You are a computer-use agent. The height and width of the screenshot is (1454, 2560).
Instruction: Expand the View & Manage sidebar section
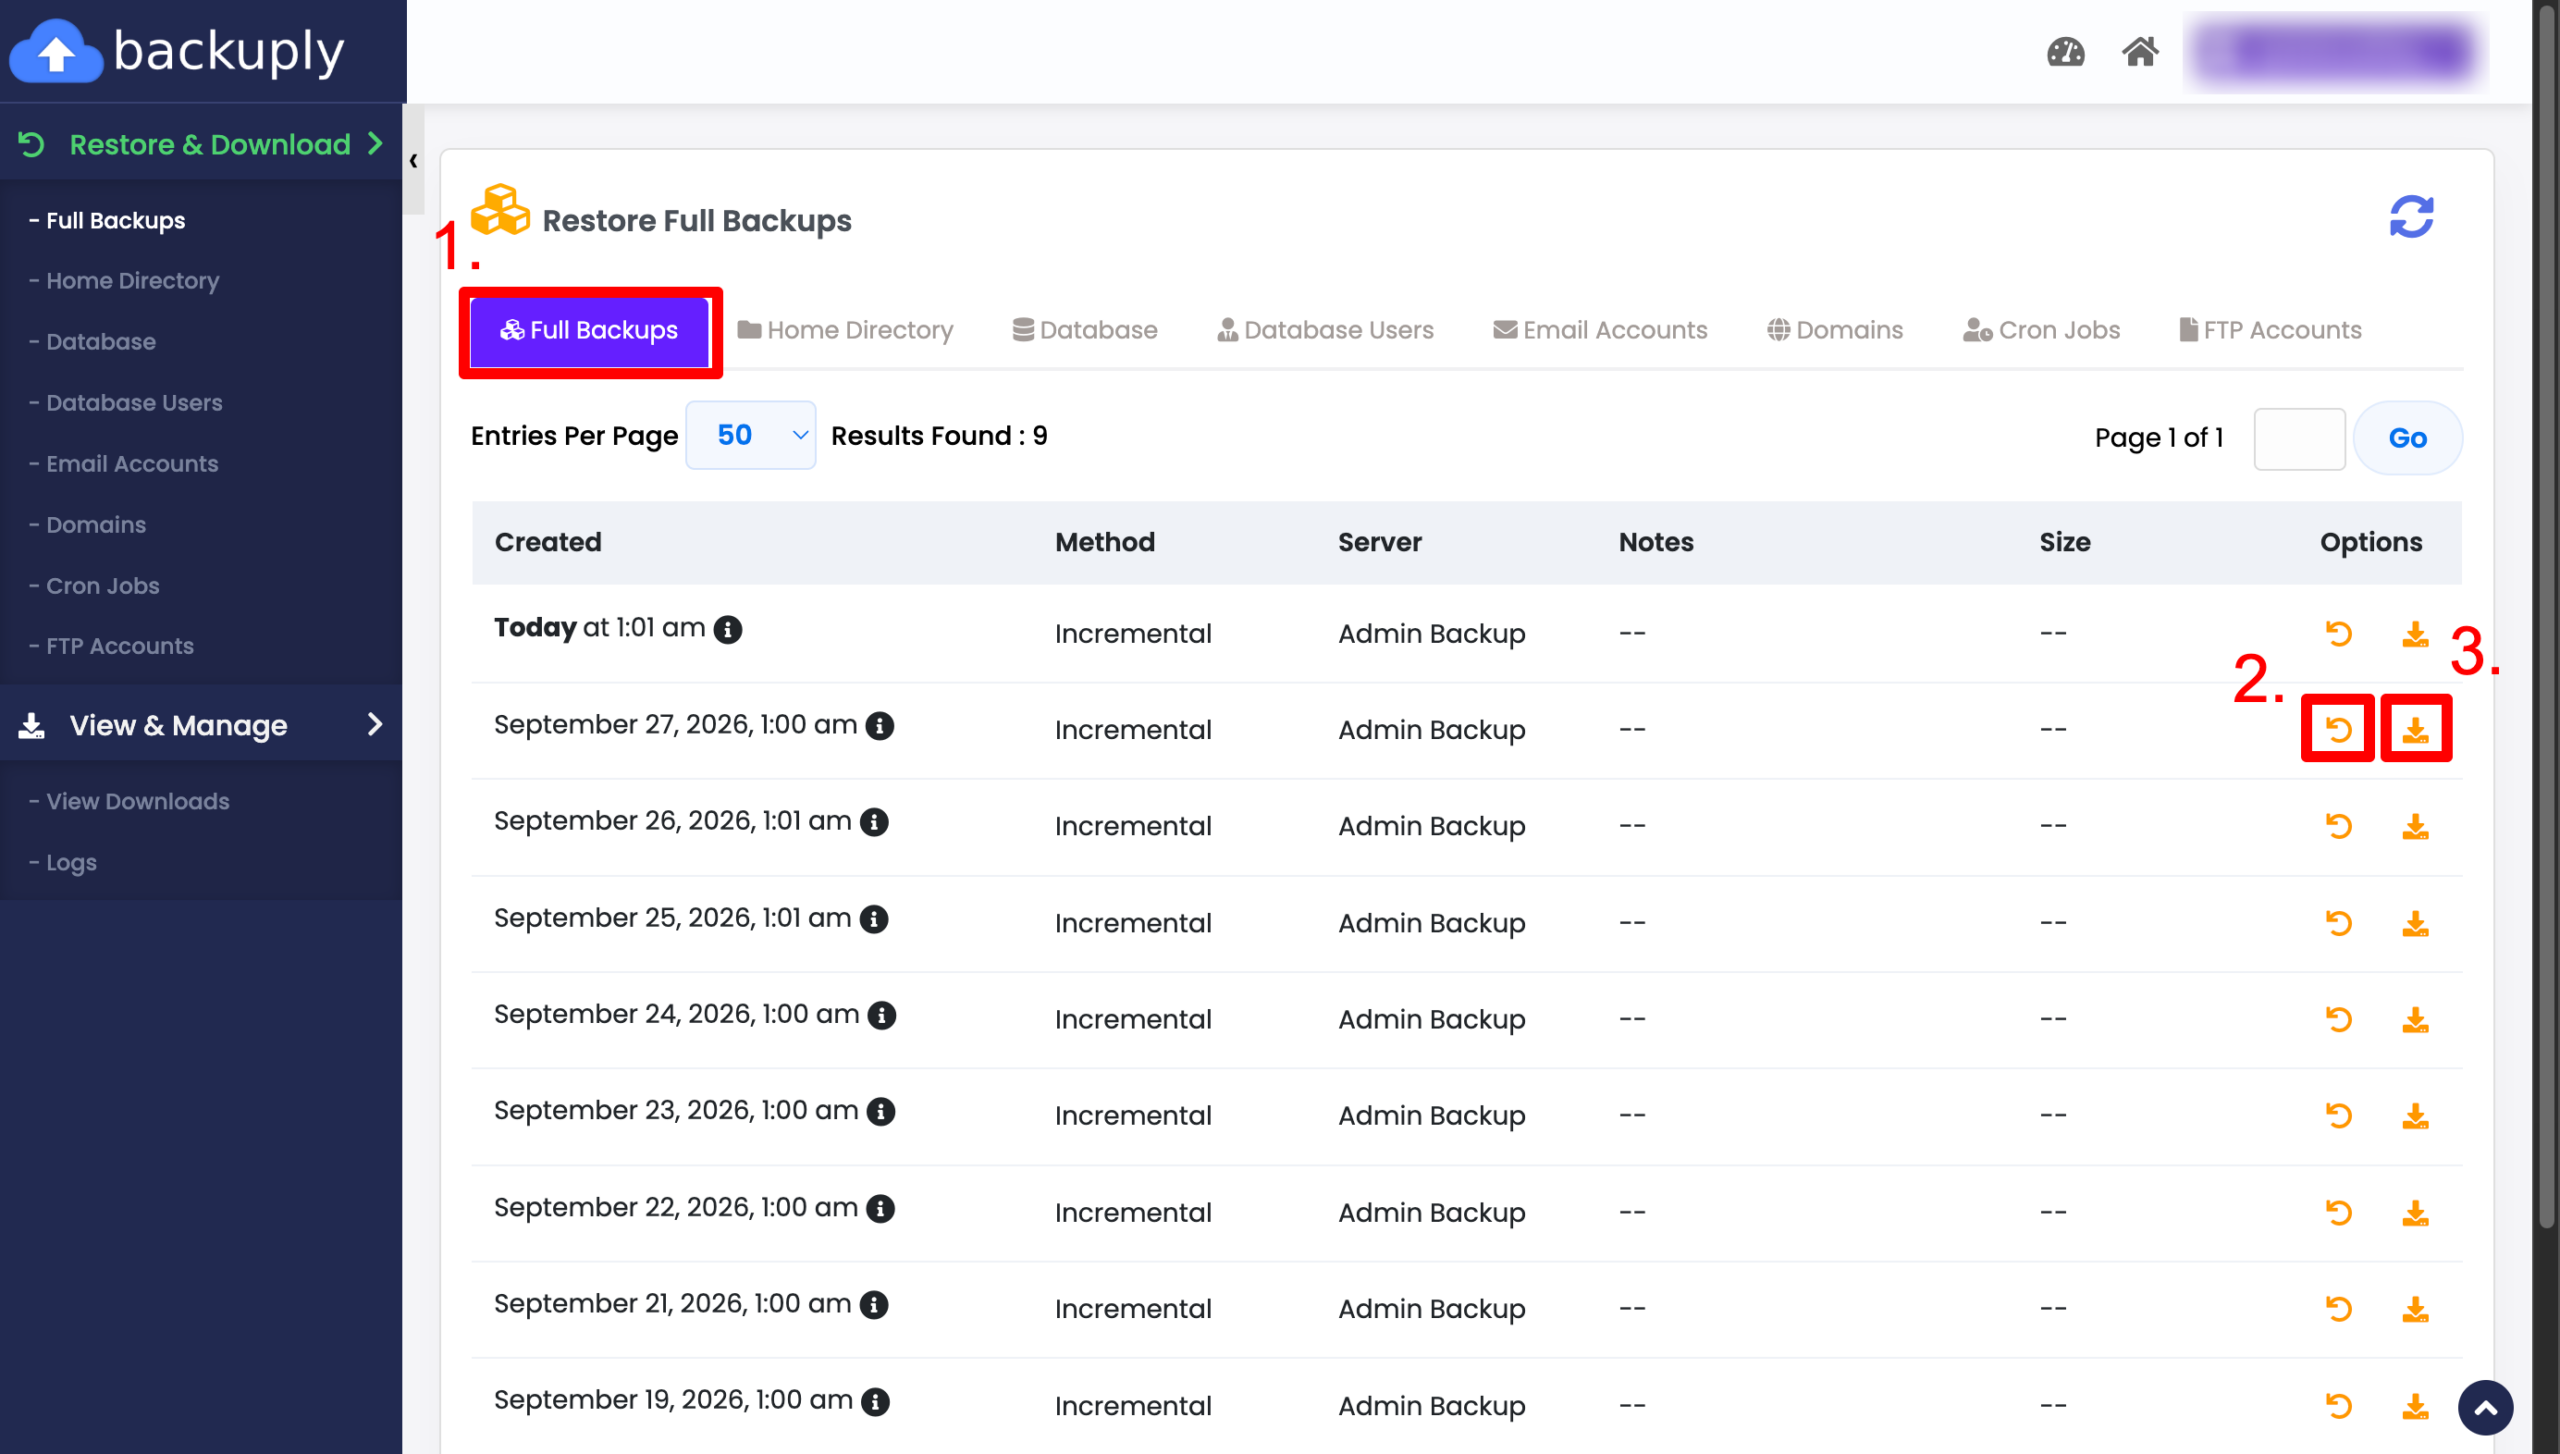tap(201, 725)
